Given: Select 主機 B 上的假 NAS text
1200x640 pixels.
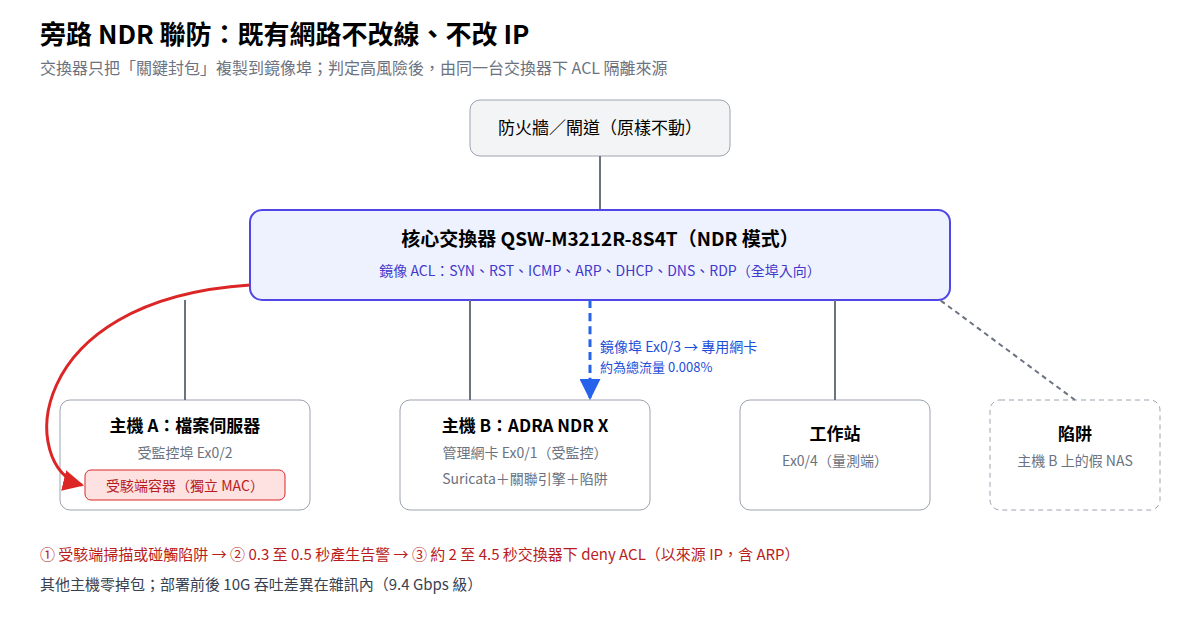Looking at the screenshot, I should [x=1075, y=461].
